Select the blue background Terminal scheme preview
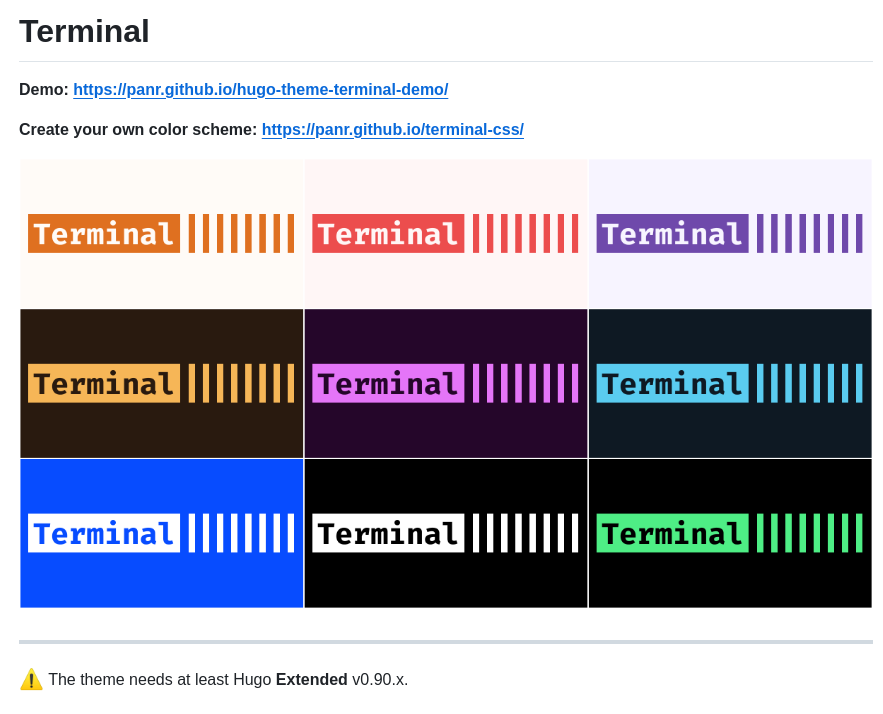The image size is (883, 714). [x=161, y=533]
